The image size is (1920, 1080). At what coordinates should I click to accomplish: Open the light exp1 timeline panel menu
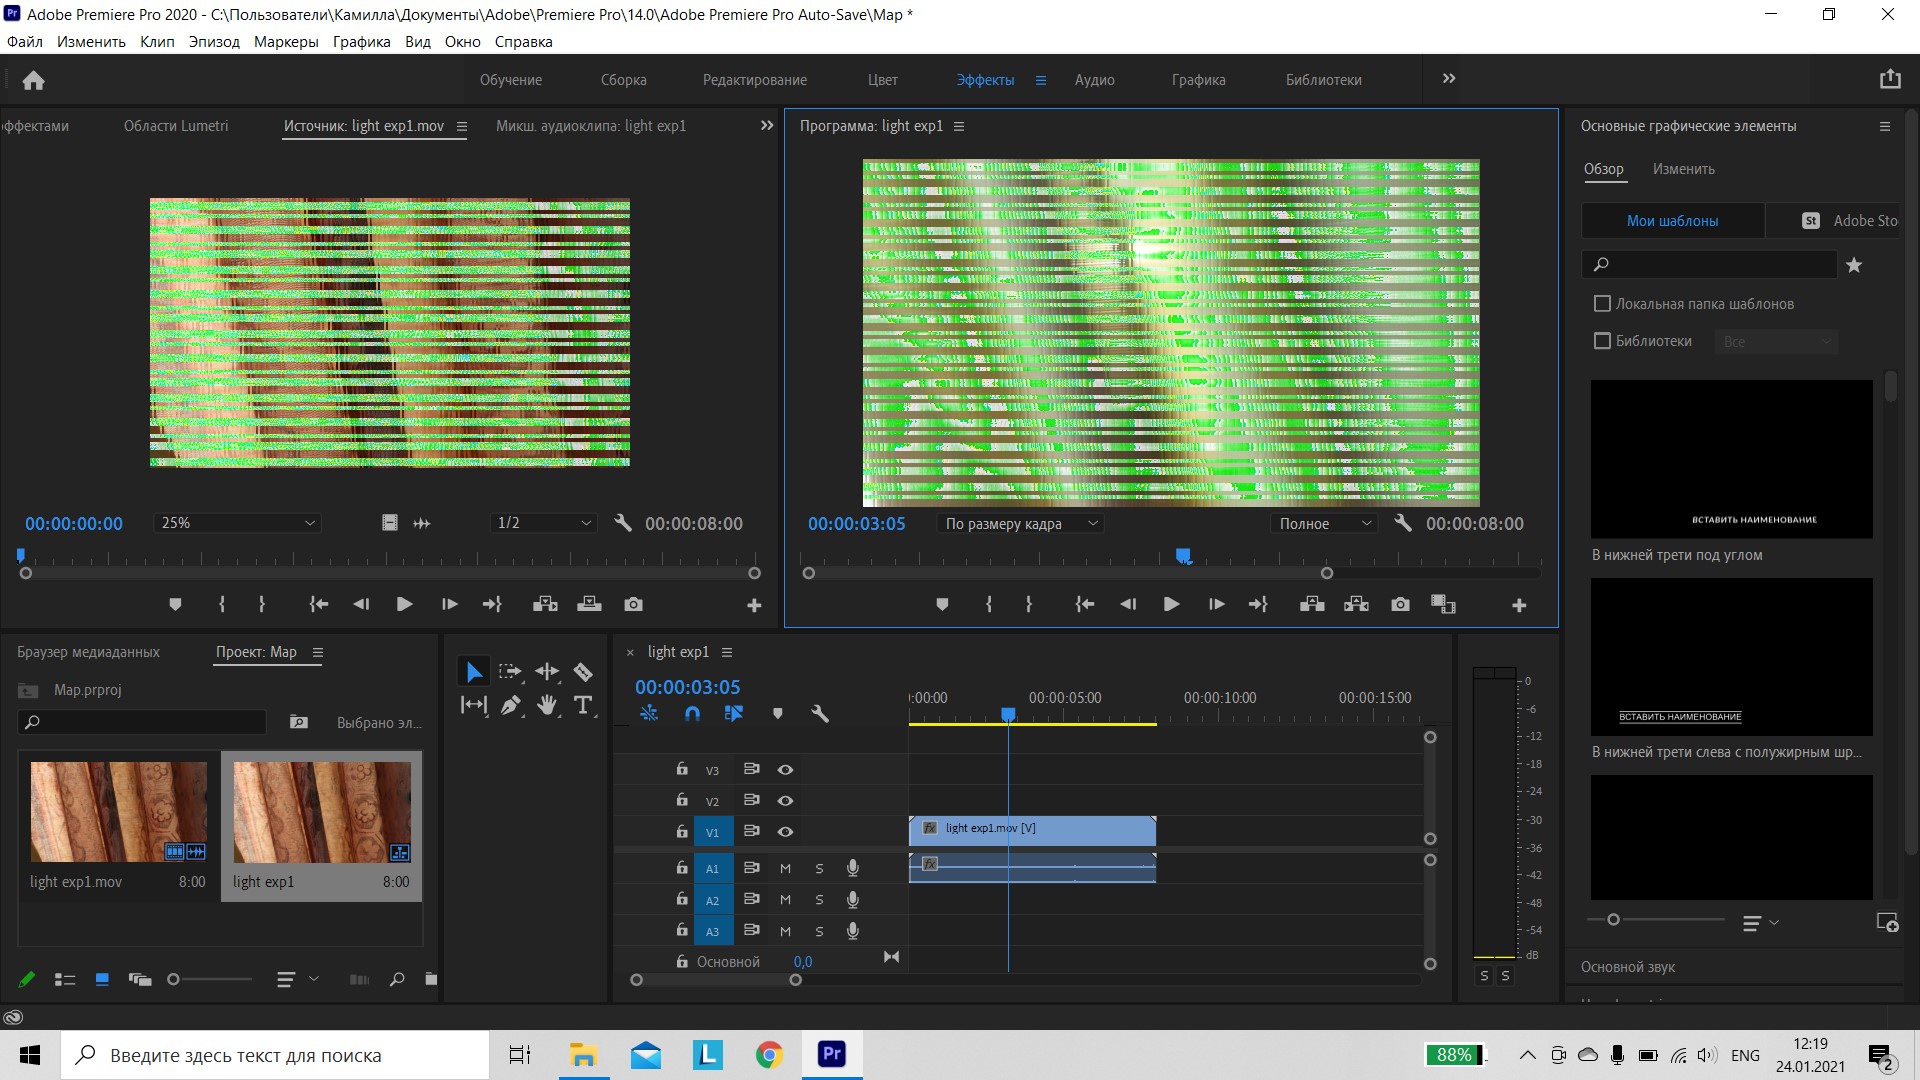click(x=727, y=652)
